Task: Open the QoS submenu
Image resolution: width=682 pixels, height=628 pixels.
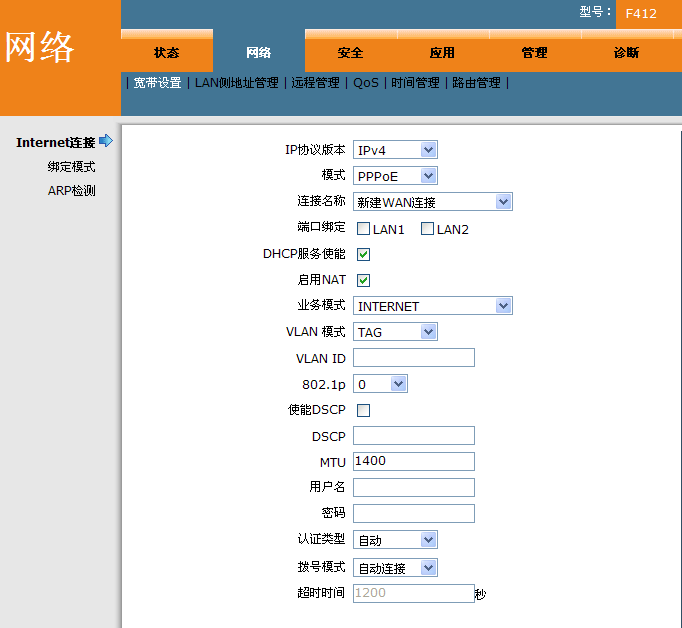Action: click(366, 83)
